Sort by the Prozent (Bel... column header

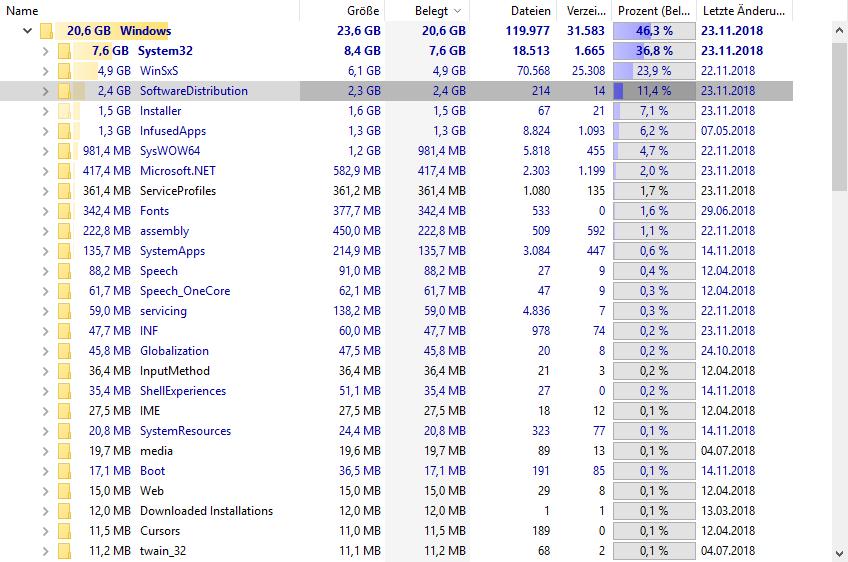pyautogui.click(x=654, y=10)
